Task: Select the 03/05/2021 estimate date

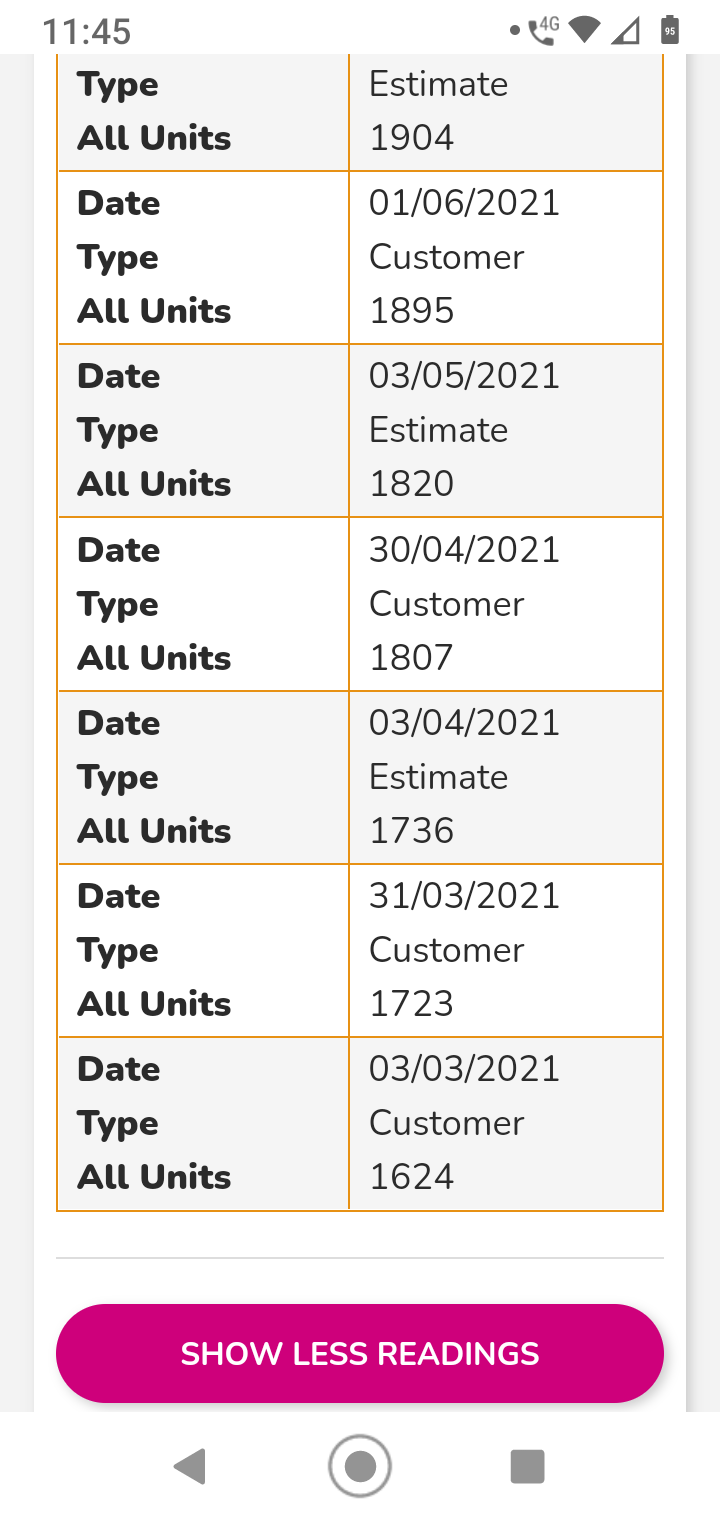Action: pos(464,376)
